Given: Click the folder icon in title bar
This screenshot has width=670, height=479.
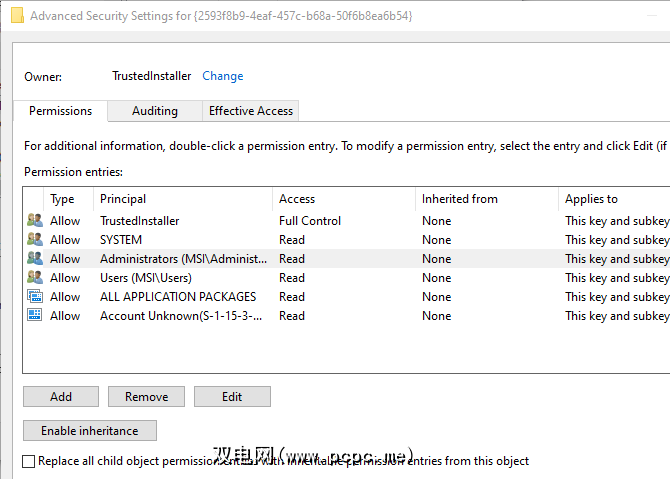Looking at the screenshot, I should 17,16.
